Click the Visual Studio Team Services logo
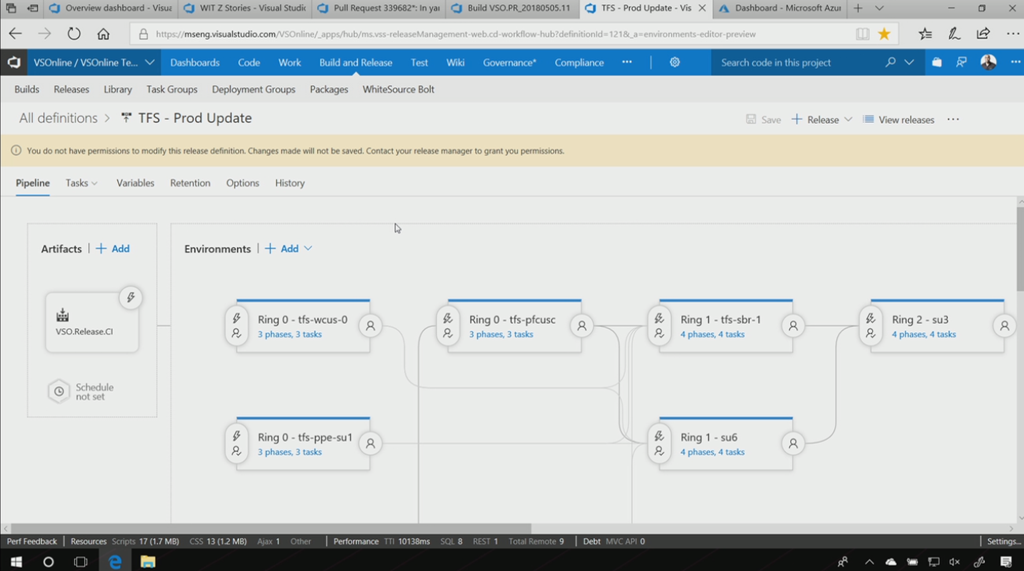The image size is (1024, 571). click(14, 63)
